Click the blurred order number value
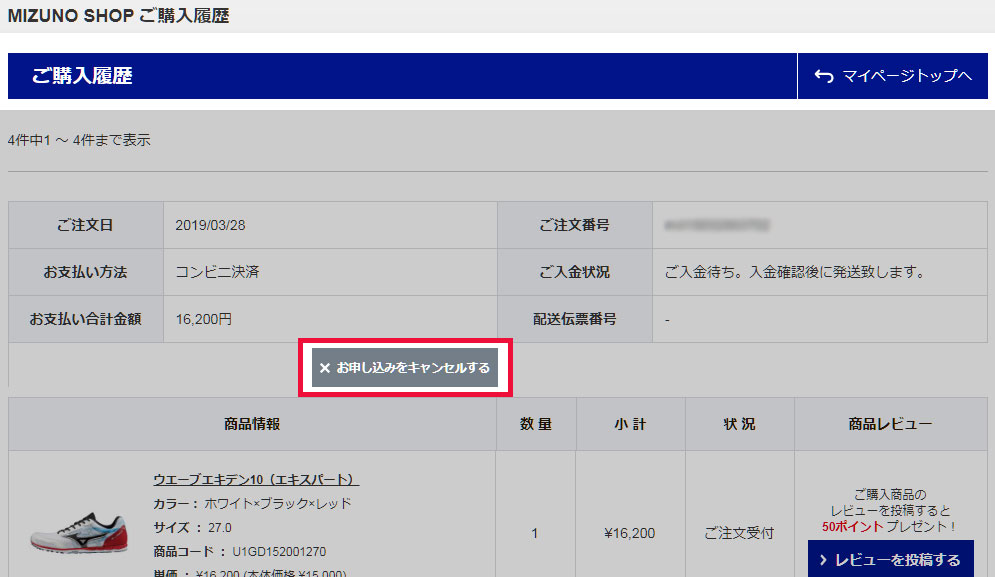The width and height of the screenshot is (995, 577). (x=720, y=225)
